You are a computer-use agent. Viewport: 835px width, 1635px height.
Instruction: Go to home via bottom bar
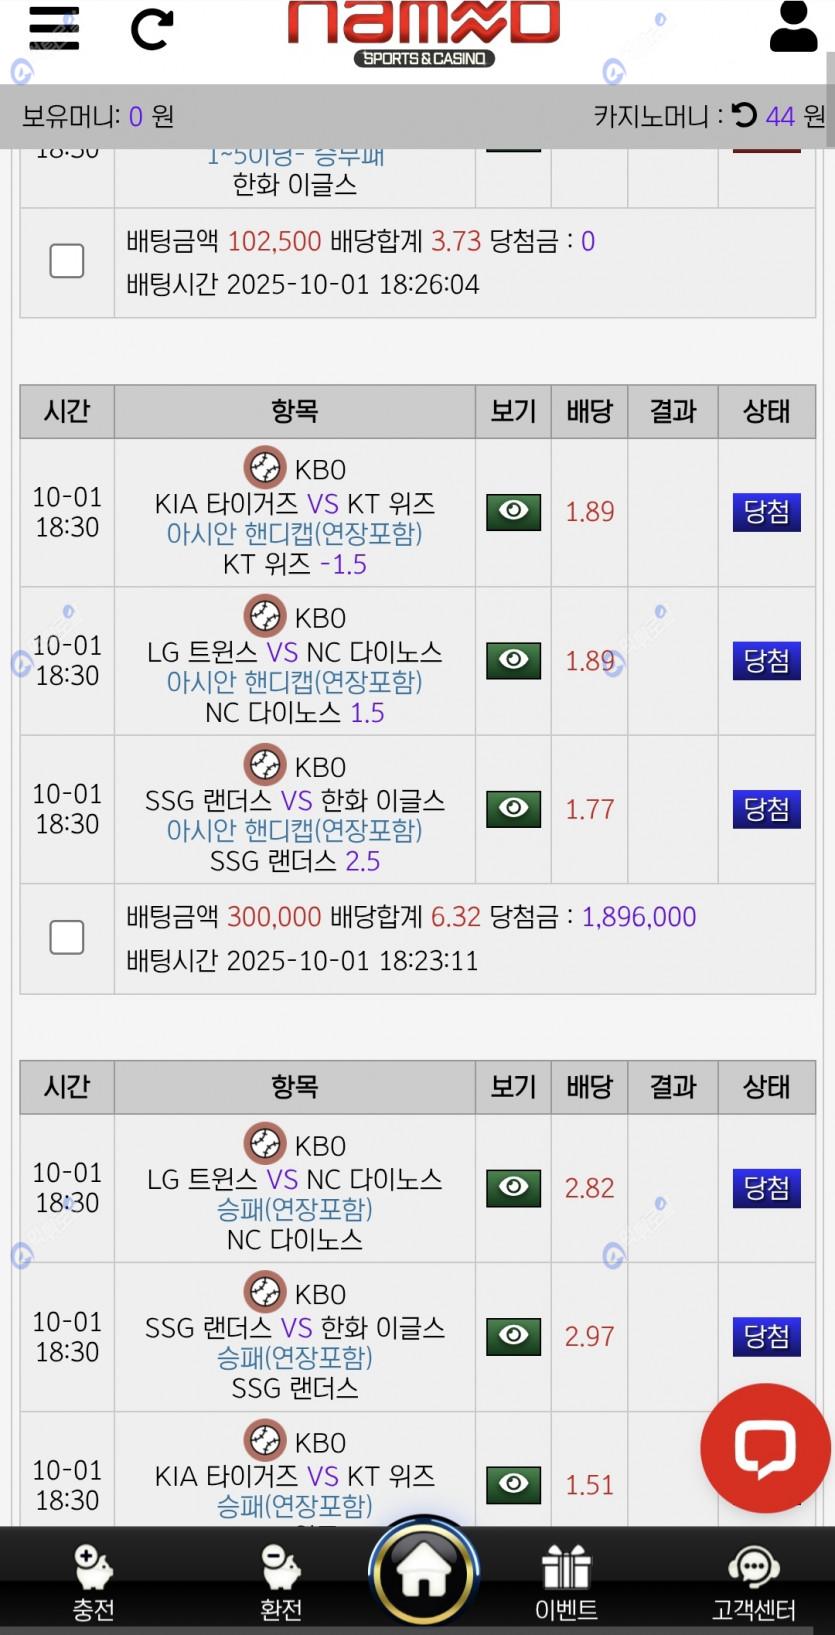pyautogui.click(x=424, y=1573)
